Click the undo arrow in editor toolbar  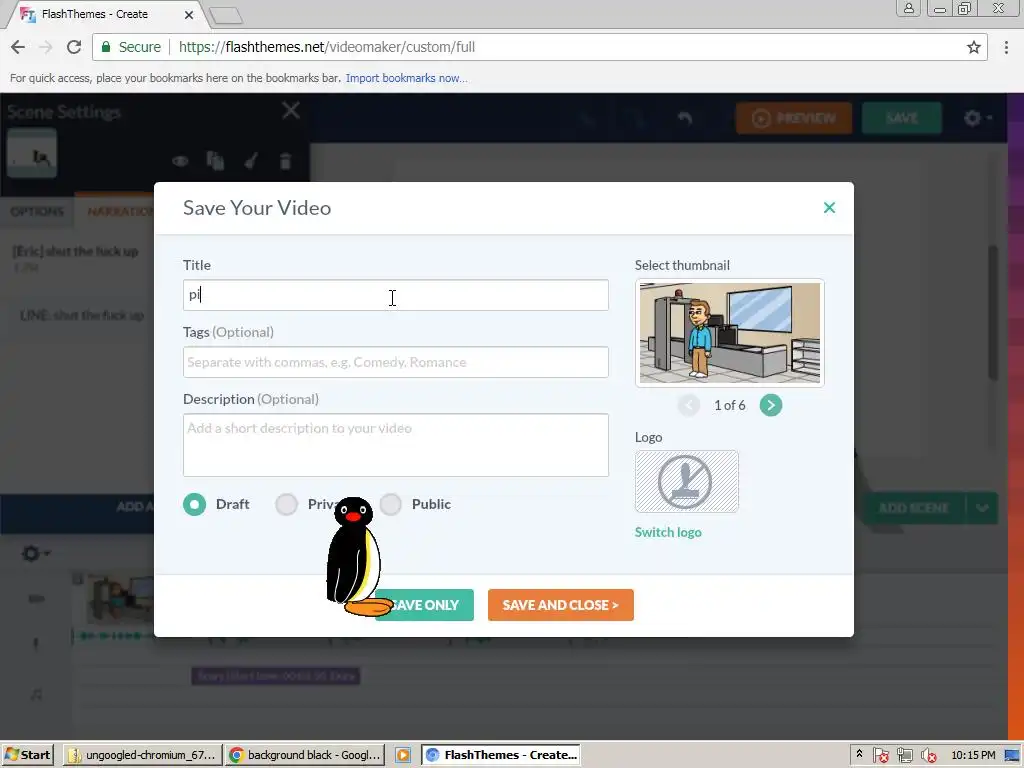(684, 118)
